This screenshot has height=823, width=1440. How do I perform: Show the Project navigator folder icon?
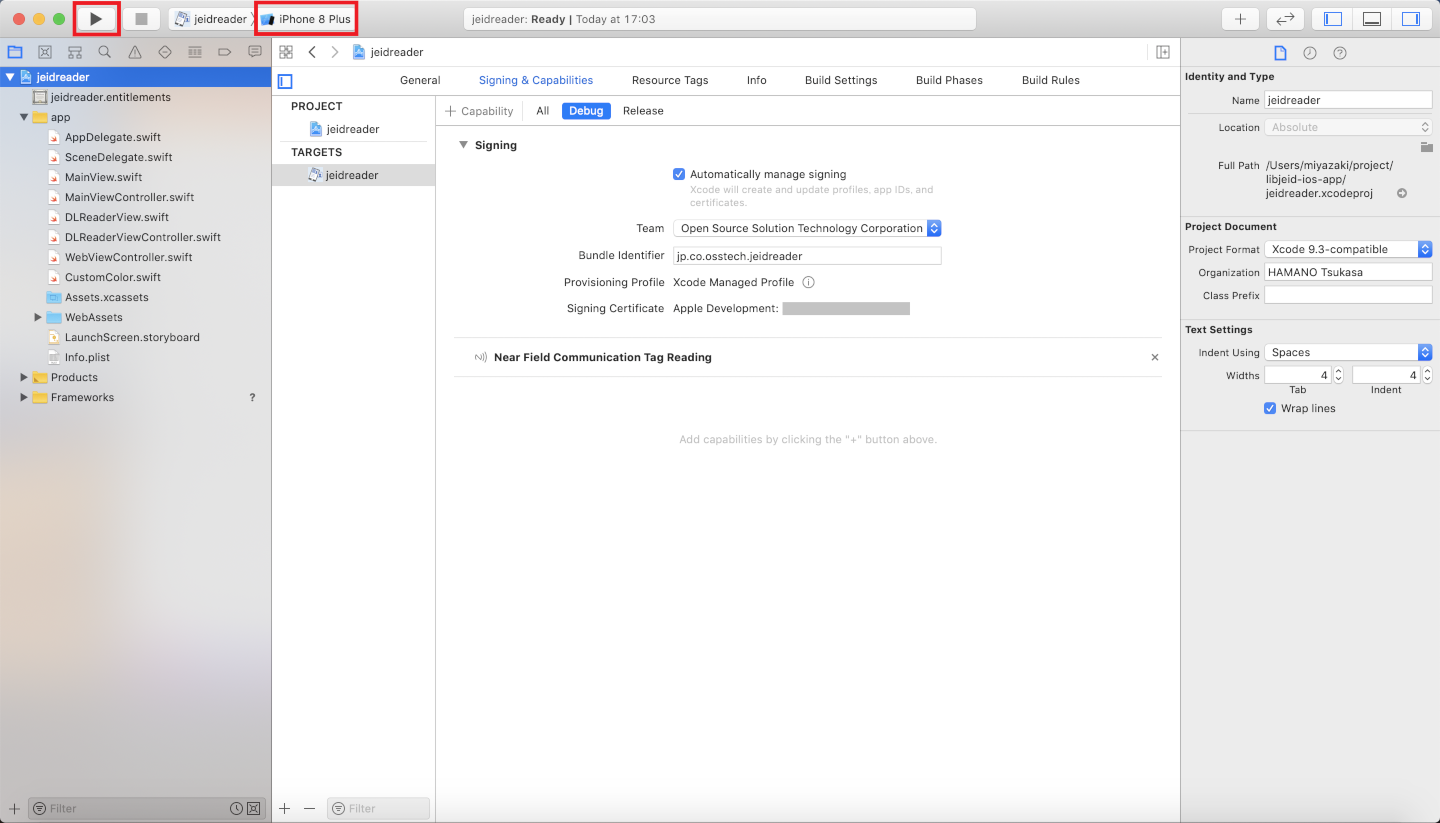15,52
